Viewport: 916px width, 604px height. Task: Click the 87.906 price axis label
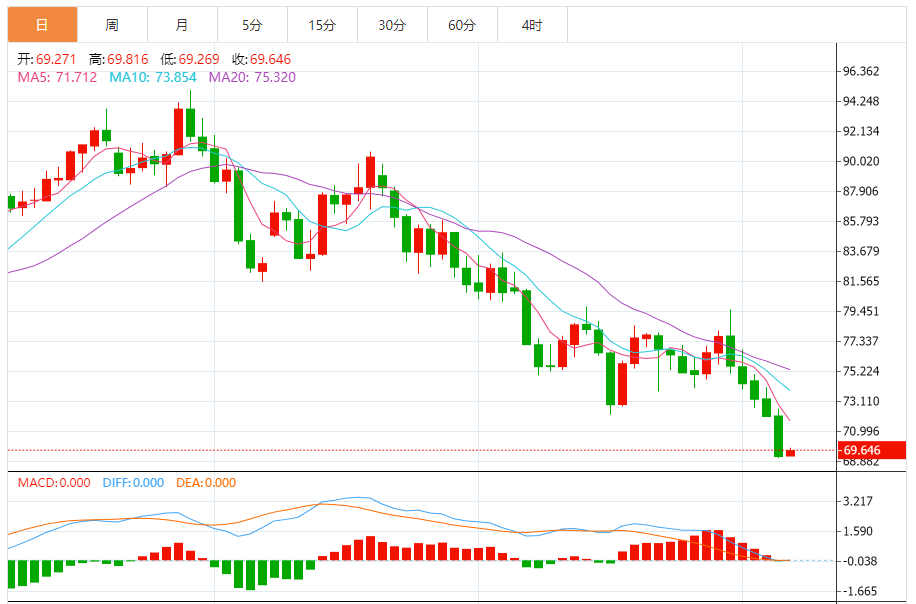click(861, 191)
